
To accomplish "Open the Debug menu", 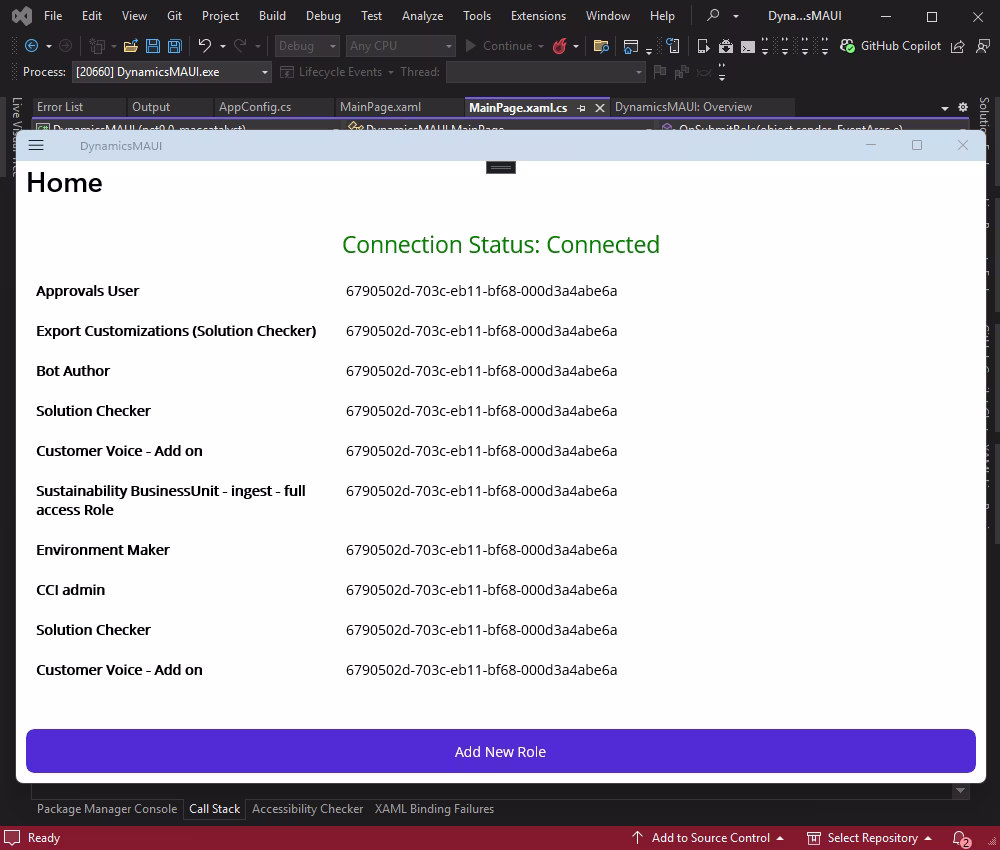I will pyautogui.click(x=323, y=15).
